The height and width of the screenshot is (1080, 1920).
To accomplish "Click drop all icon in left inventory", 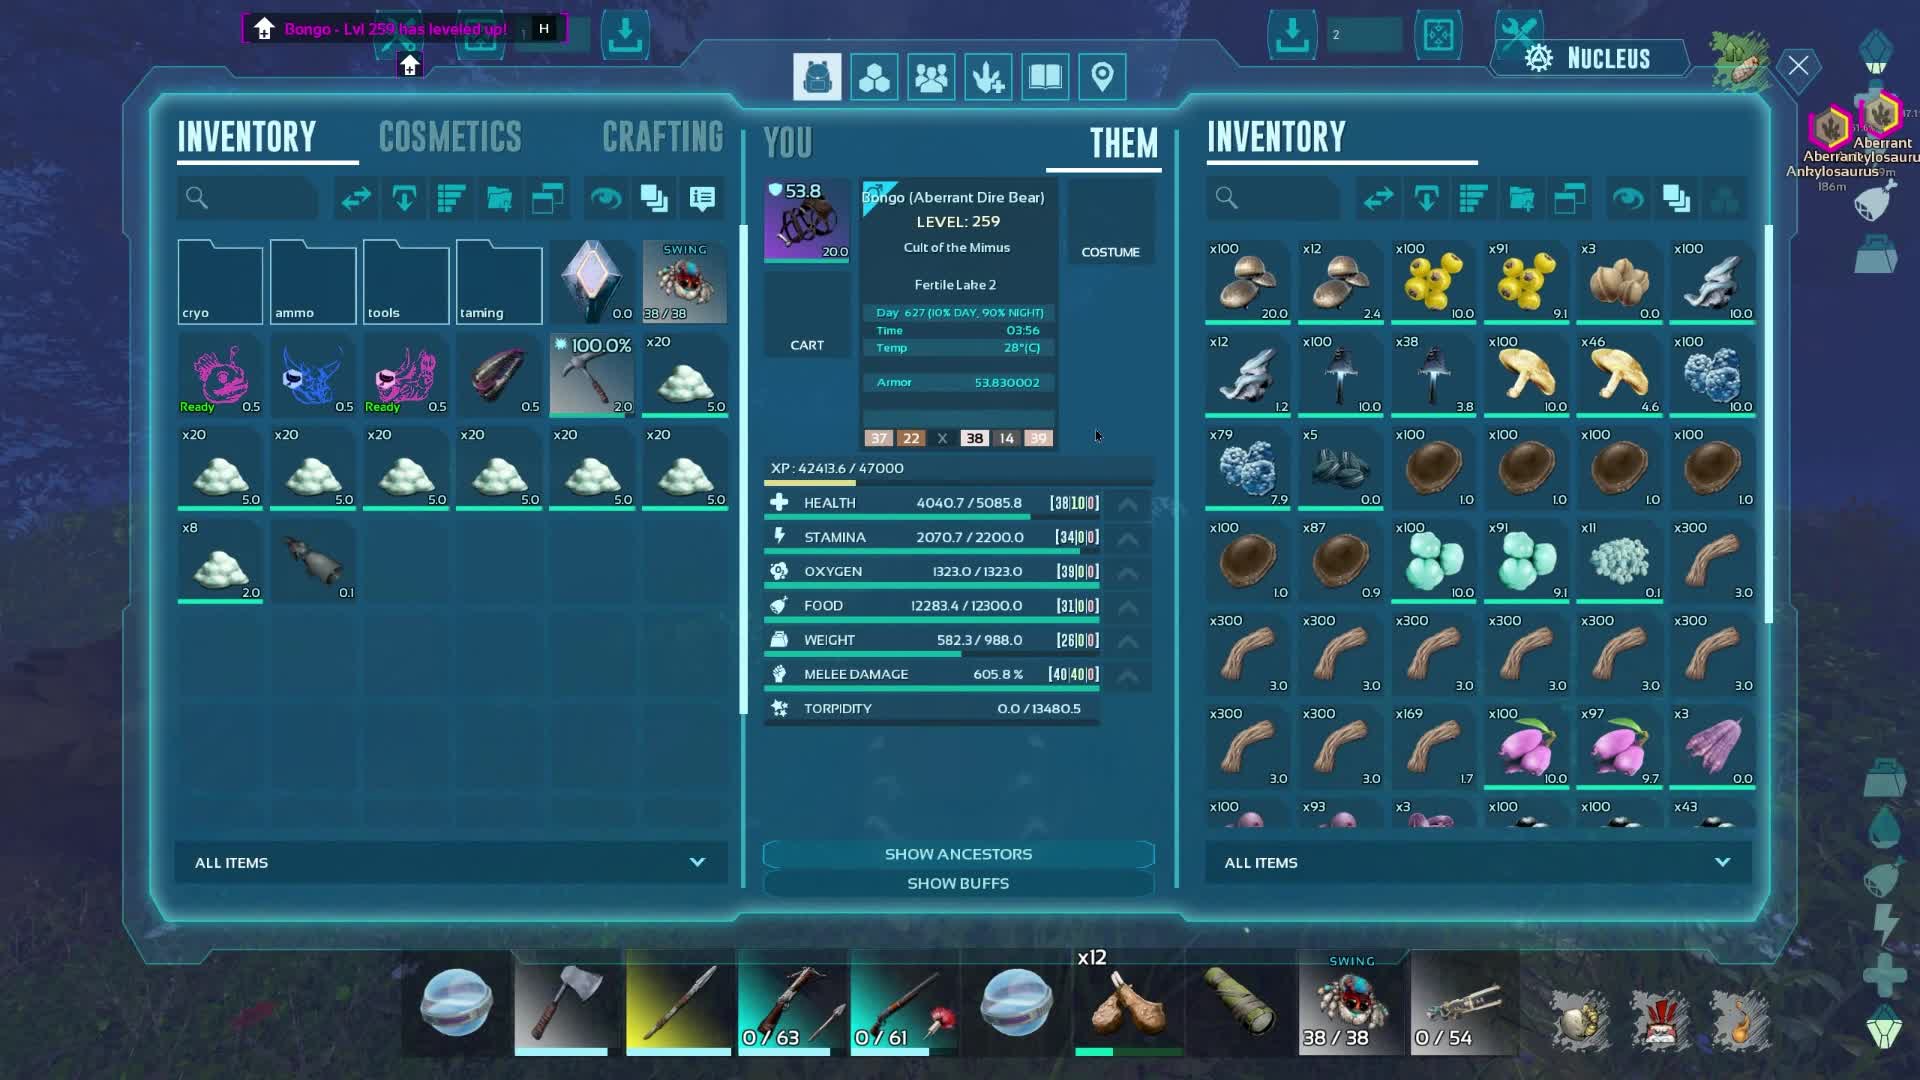I will pyautogui.click(x=404, y=199).
